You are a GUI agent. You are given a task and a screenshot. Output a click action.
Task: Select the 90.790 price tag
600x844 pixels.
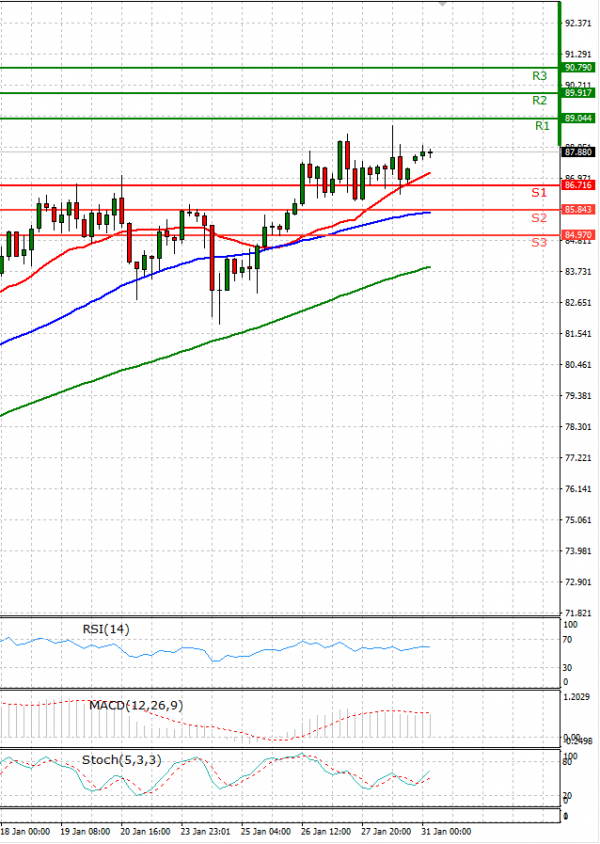click(x=578, y=68)
